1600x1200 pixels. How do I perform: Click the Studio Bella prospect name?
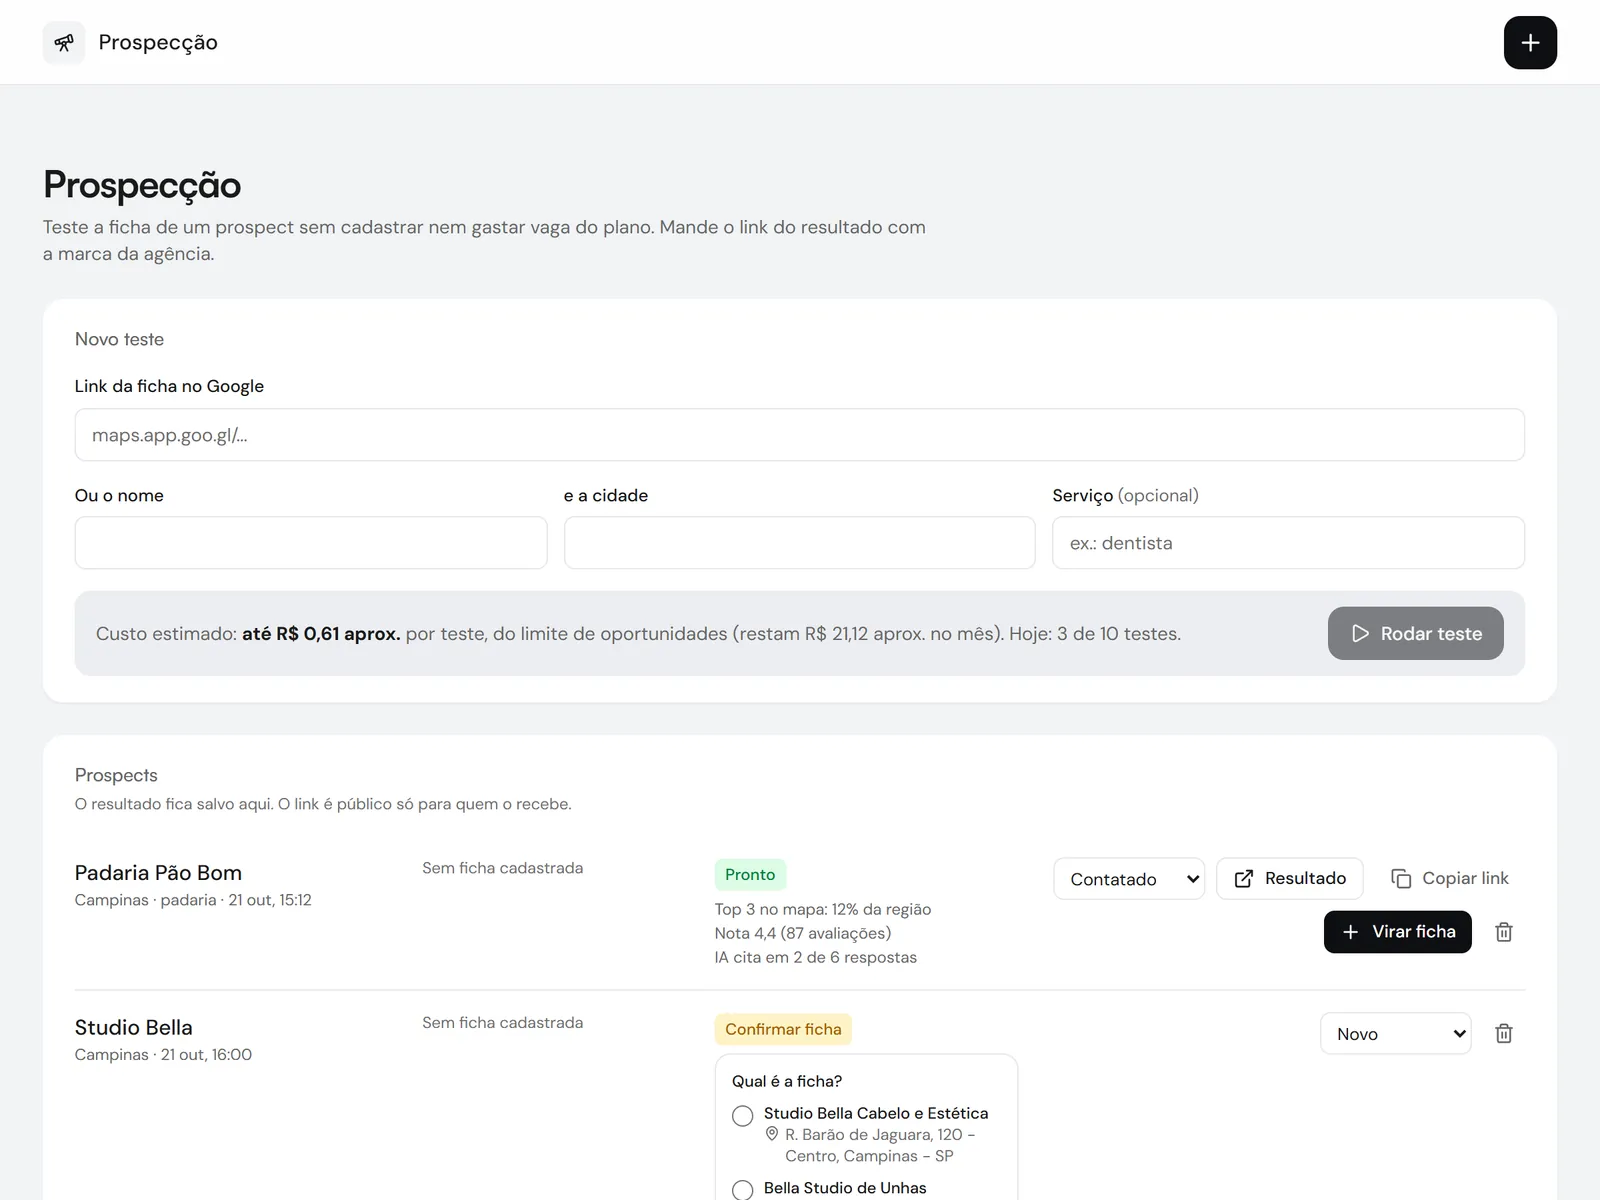[x=134, y=1028]
